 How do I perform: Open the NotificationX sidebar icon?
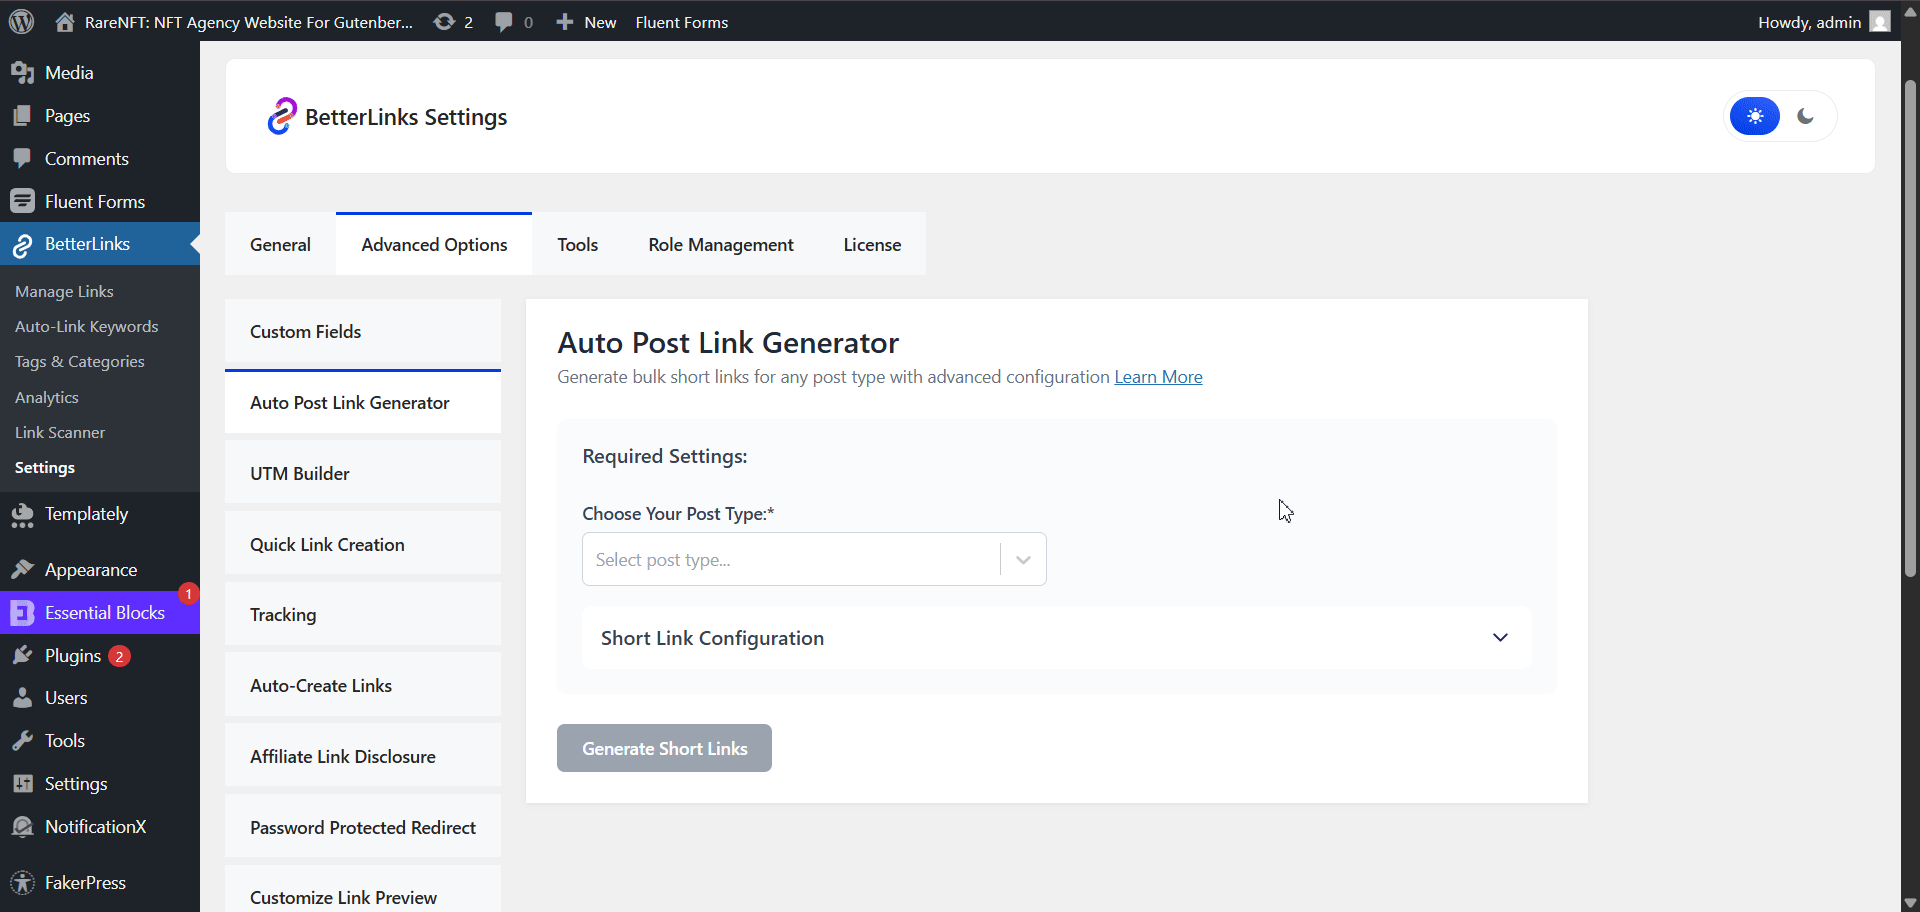click(x=22, y=826)
